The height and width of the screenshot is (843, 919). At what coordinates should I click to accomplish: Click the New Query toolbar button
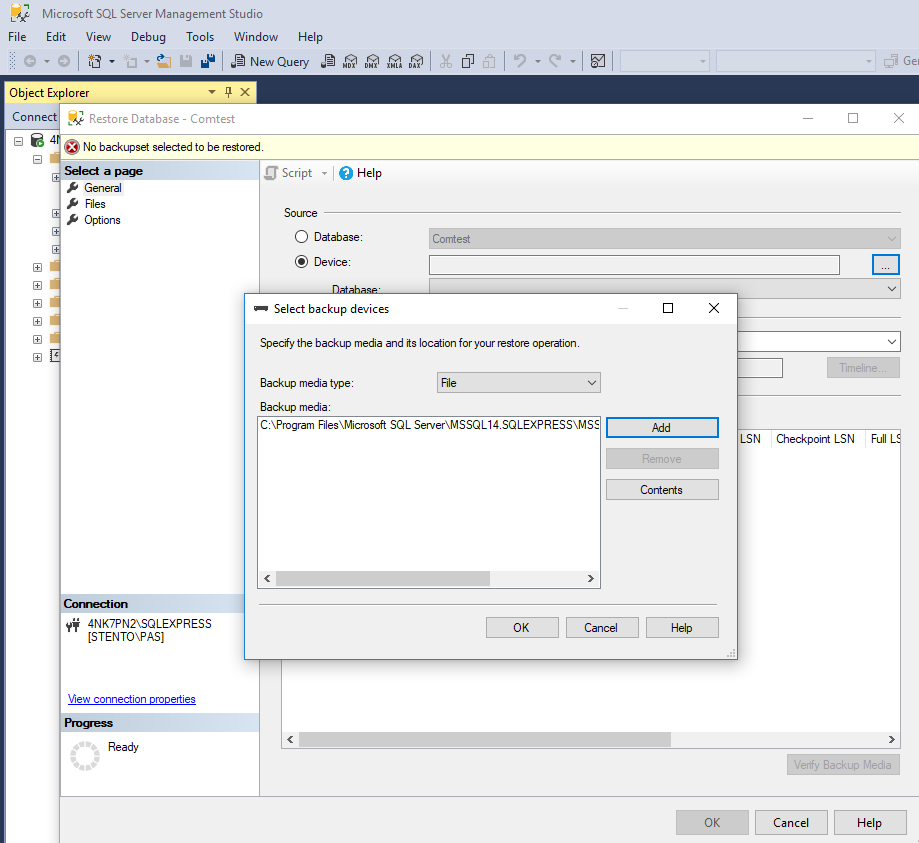click(270, 61)
